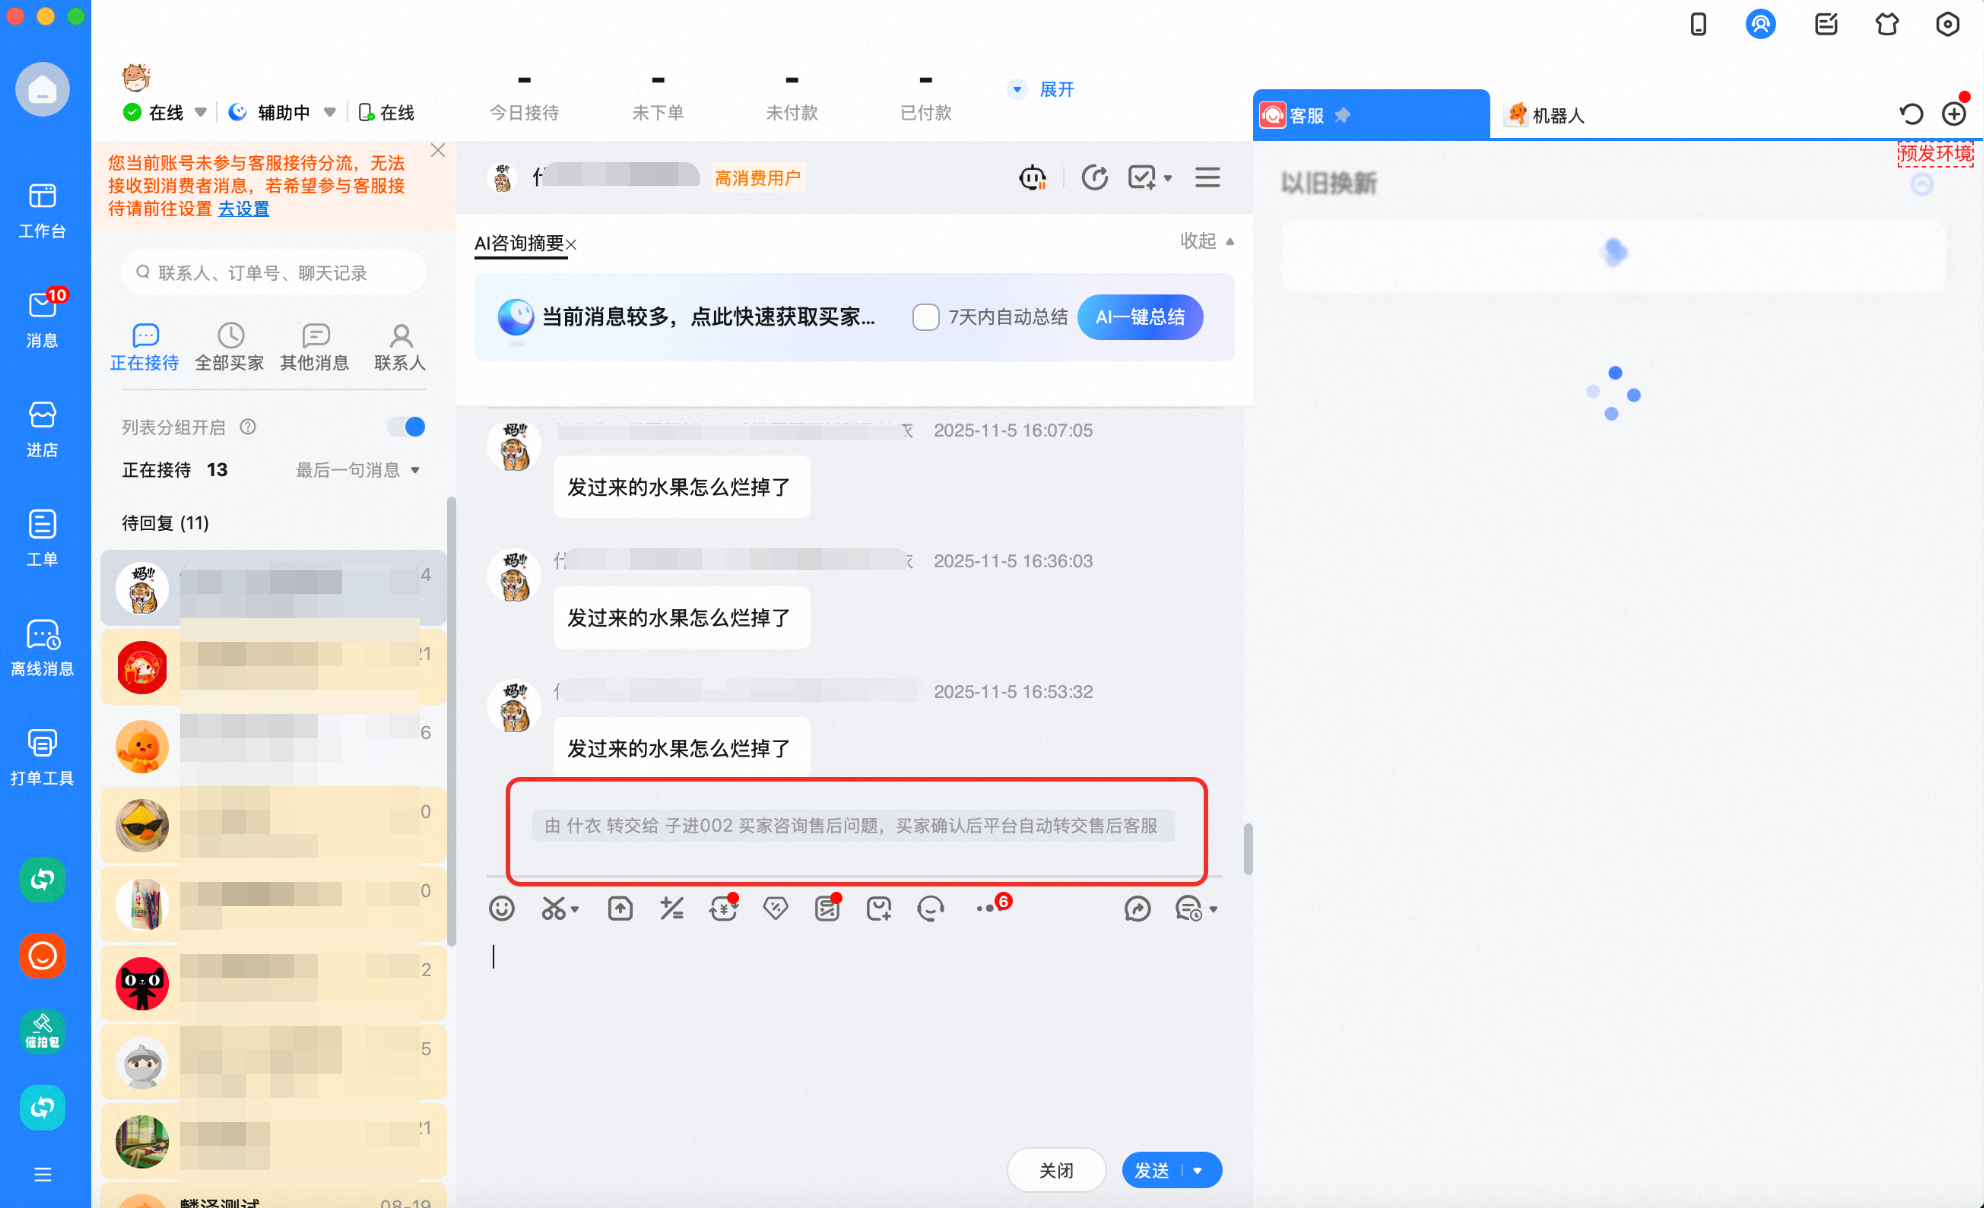Open the 工单 tickets sidebar icon
1984x1208 pixels.
(x=42, y=537)
